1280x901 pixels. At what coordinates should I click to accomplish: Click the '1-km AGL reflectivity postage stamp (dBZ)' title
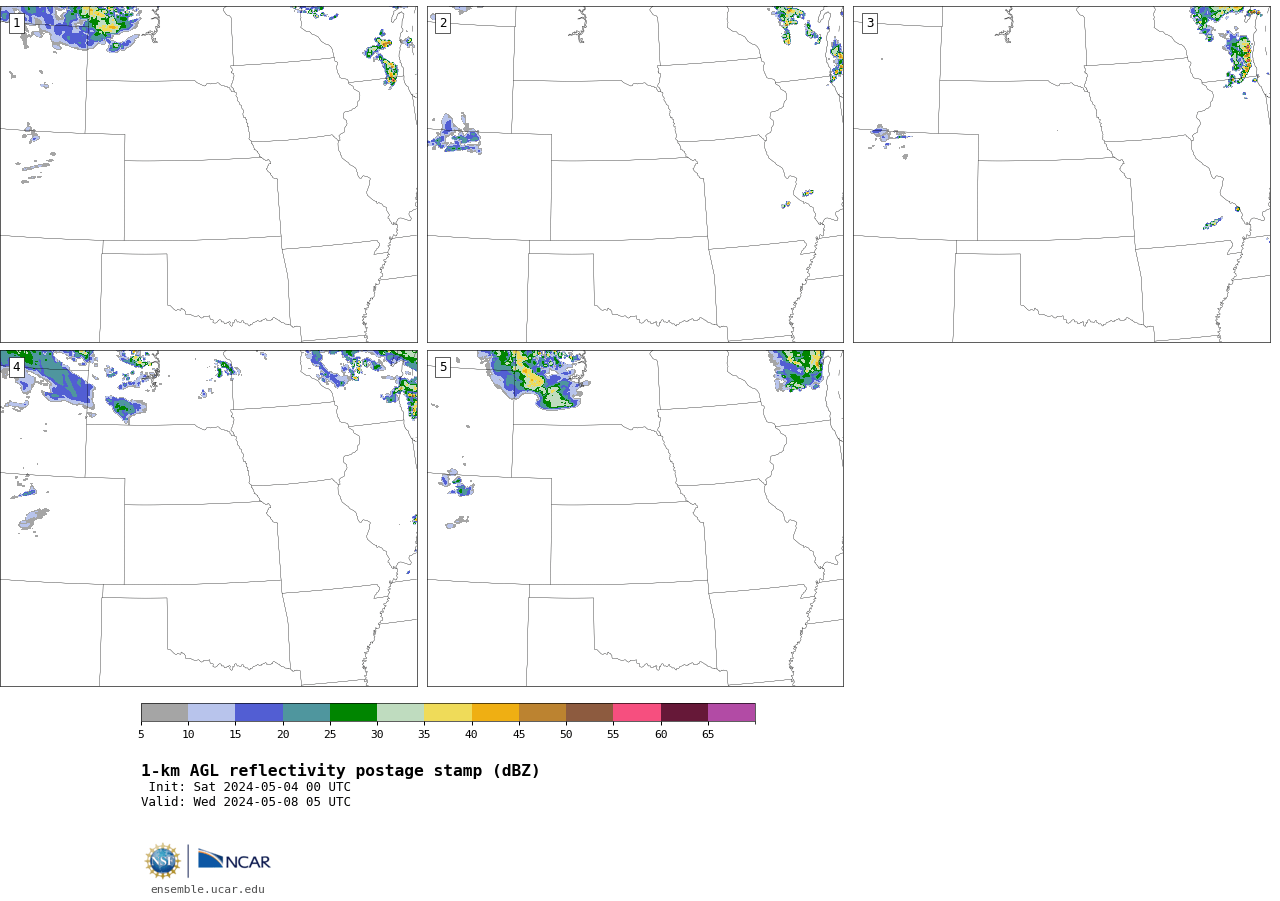click(x=340, y=771)
